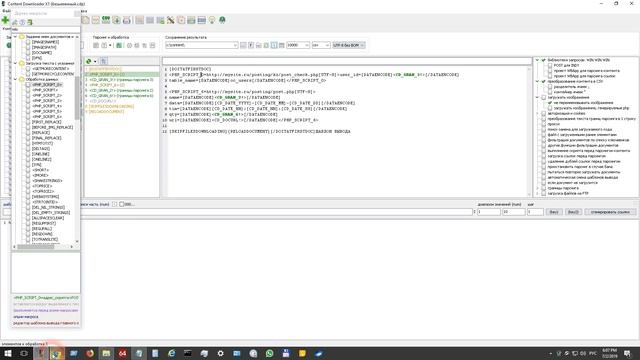Collapse the 'Загрузка текста' folder in macro tree
This screenshot has height=360, width=640.
point(16,63)
